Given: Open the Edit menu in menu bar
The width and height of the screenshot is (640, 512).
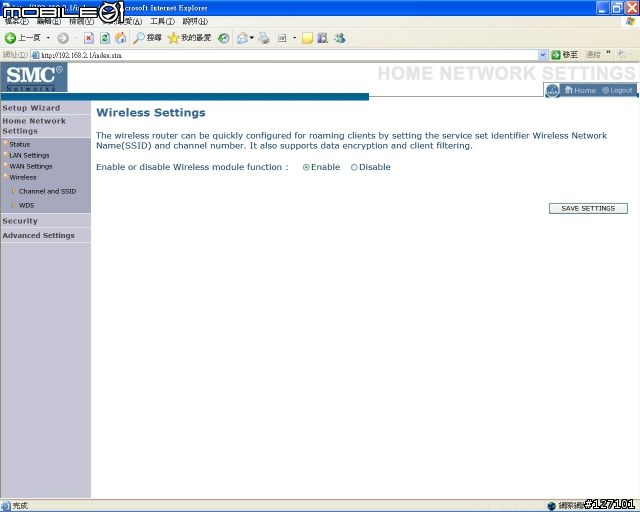Looking at the screenshot, I should pos(49,22).
